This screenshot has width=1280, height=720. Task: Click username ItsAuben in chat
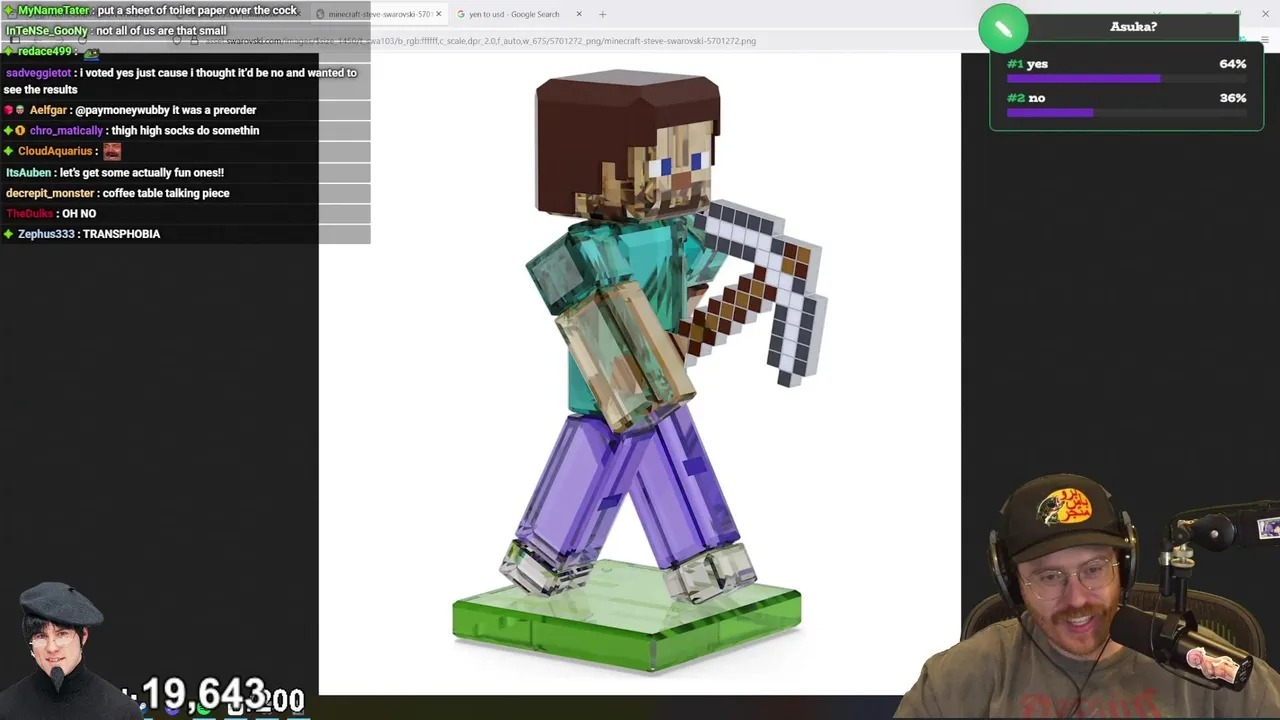tap(28, 173)
